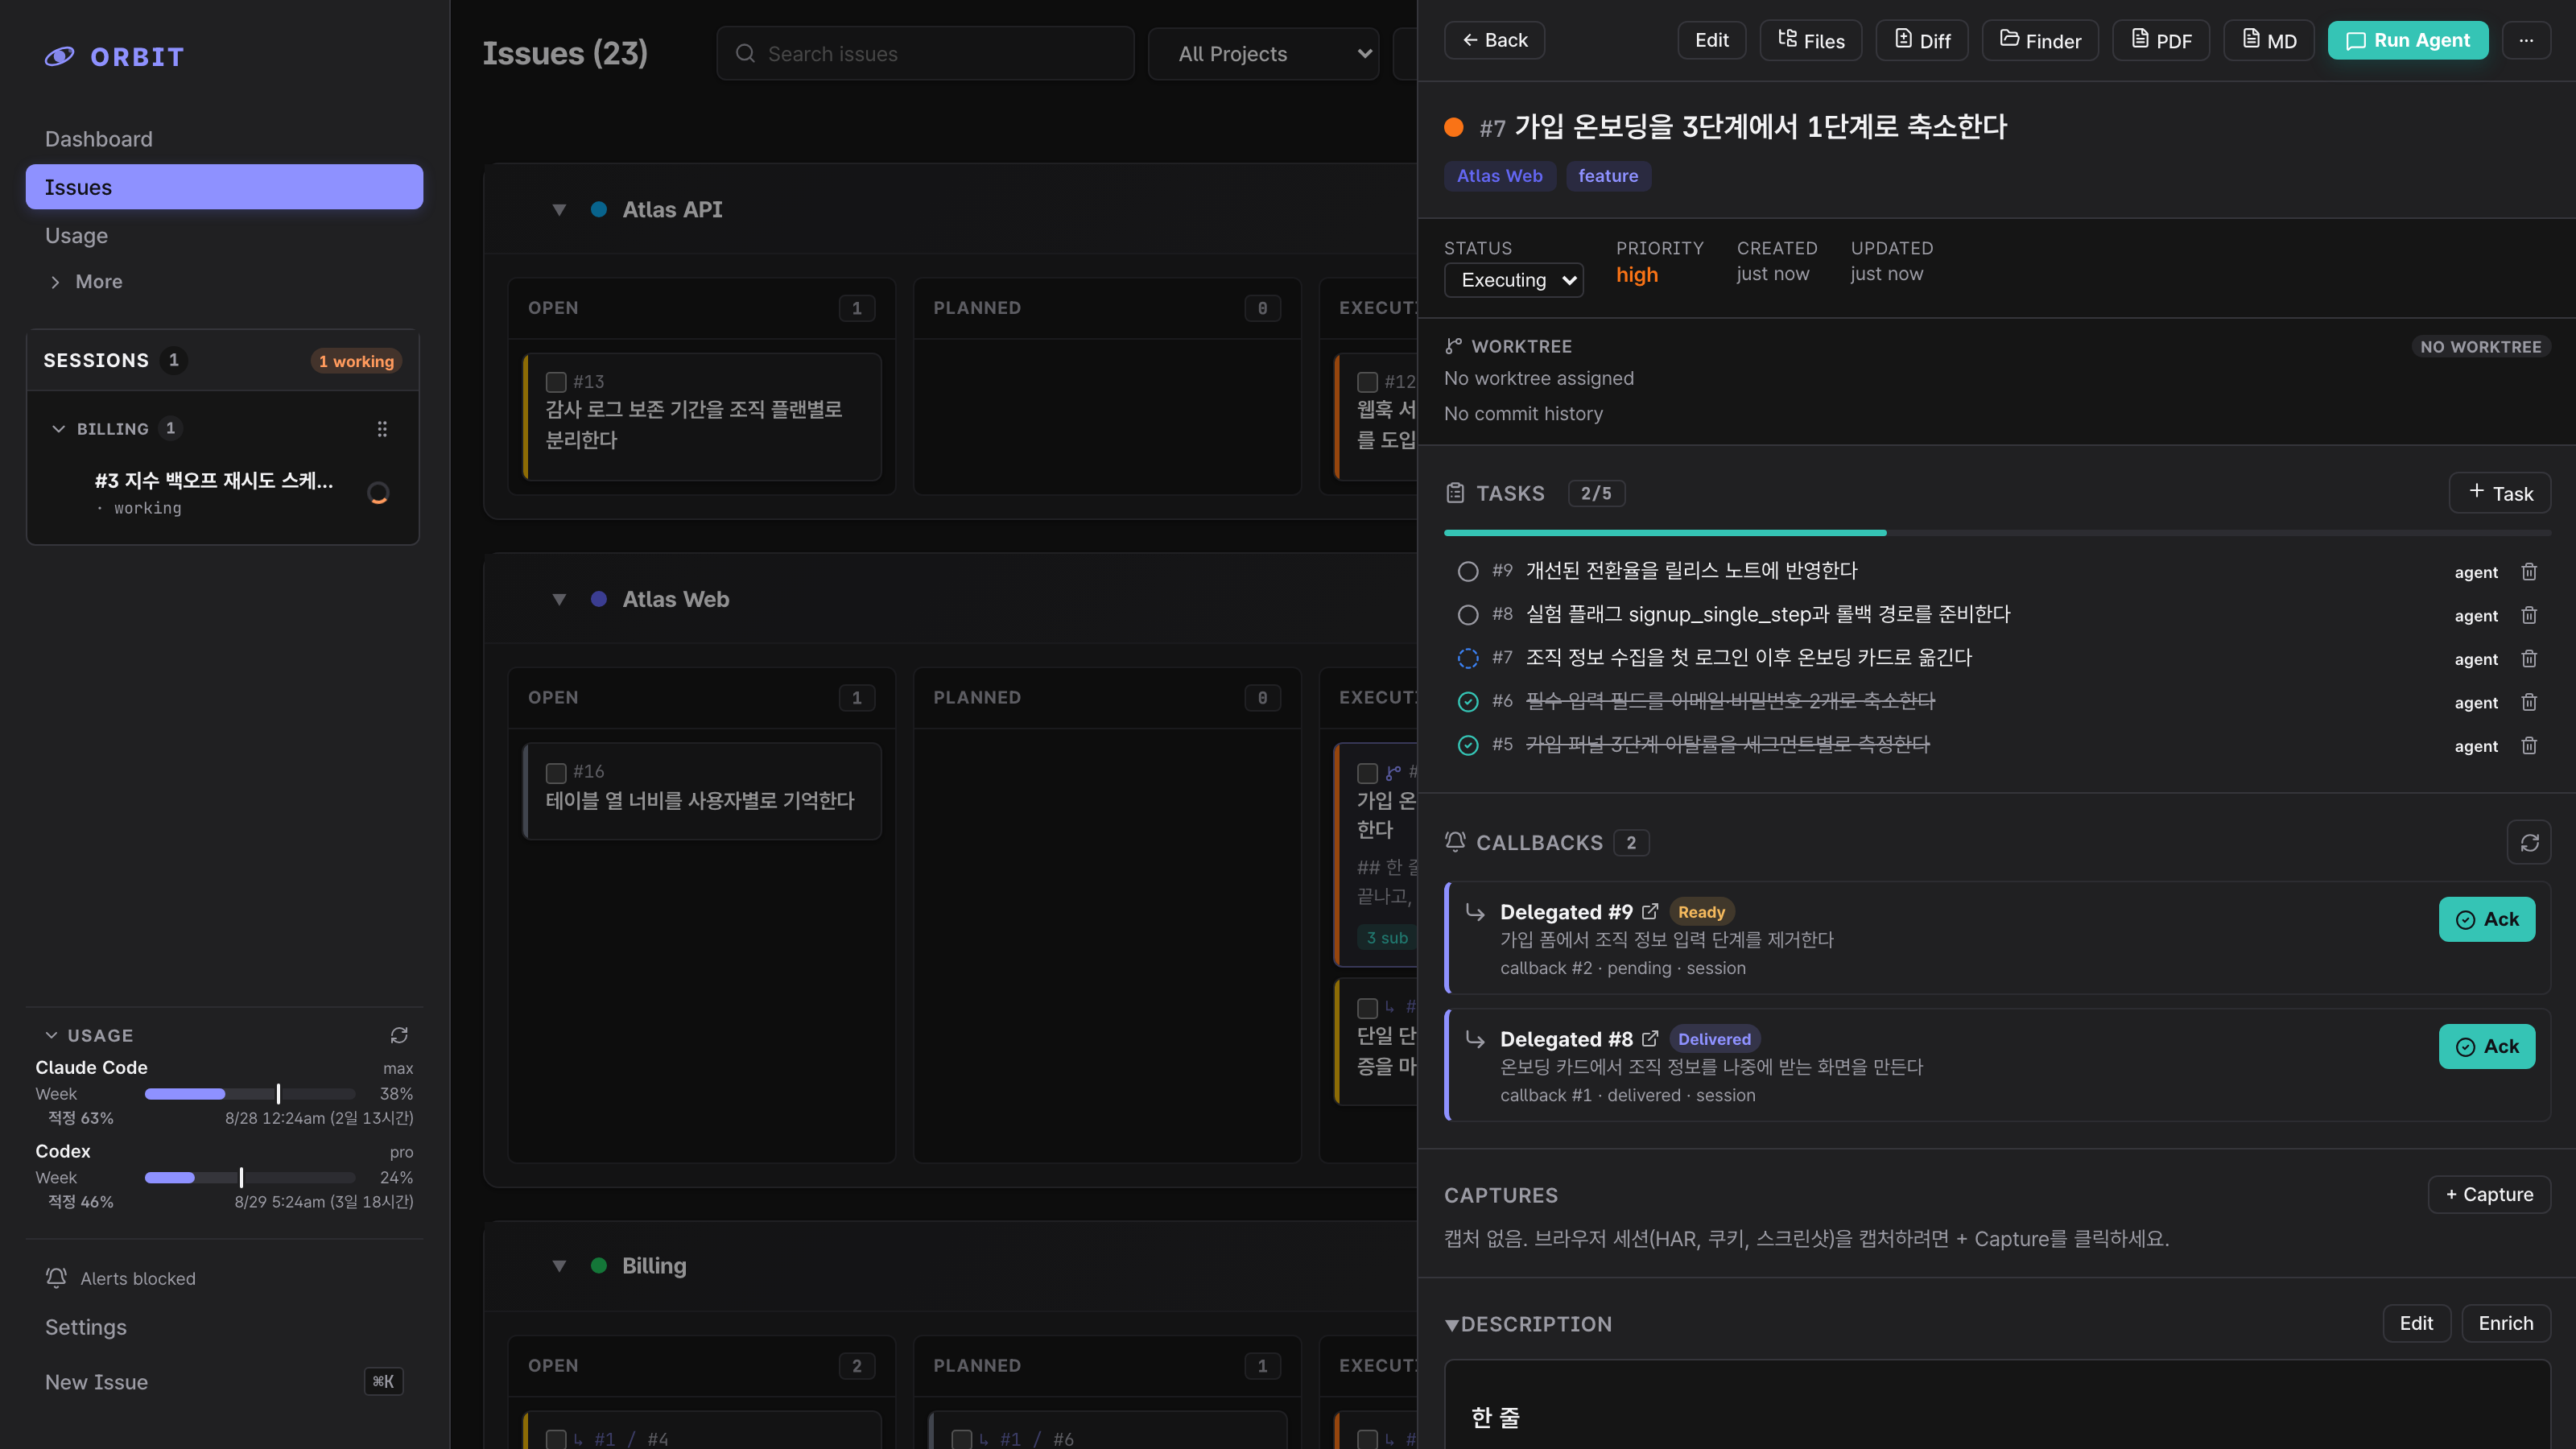Viewport: 2576px width, 1449px height.
Task: Open Delegated #9 external link icon
Action: (x=1650, y=911)
